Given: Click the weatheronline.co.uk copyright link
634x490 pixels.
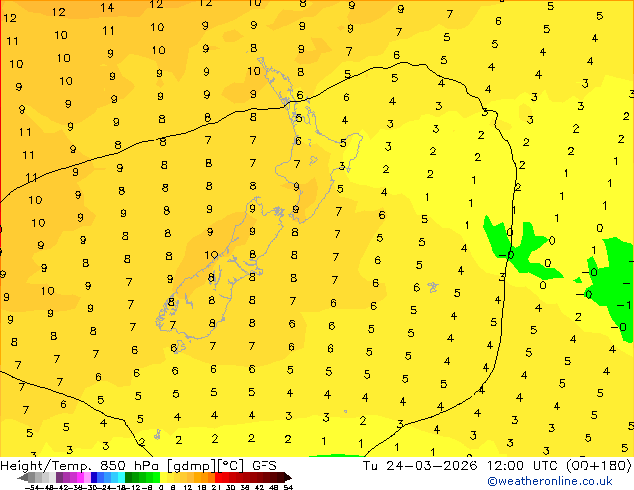Looking at the screenshot, I should (550, 481).
